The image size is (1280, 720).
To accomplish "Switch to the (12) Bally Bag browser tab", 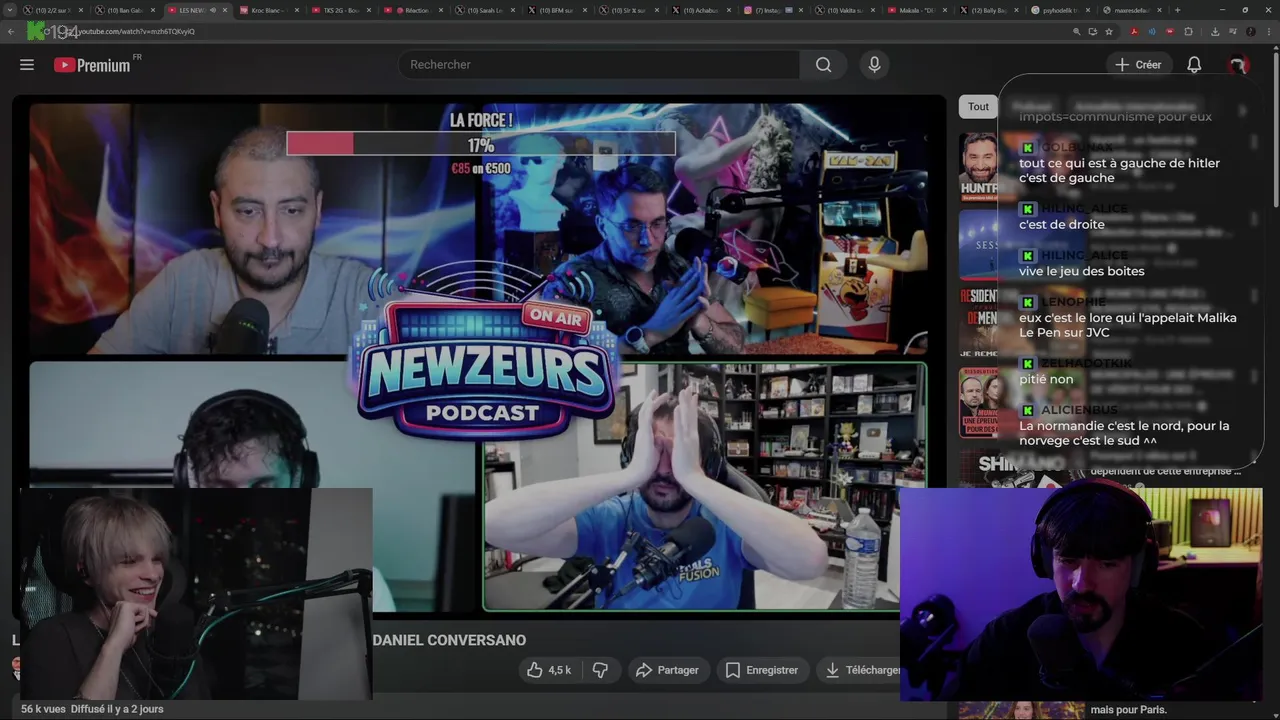I will point(987,10).
